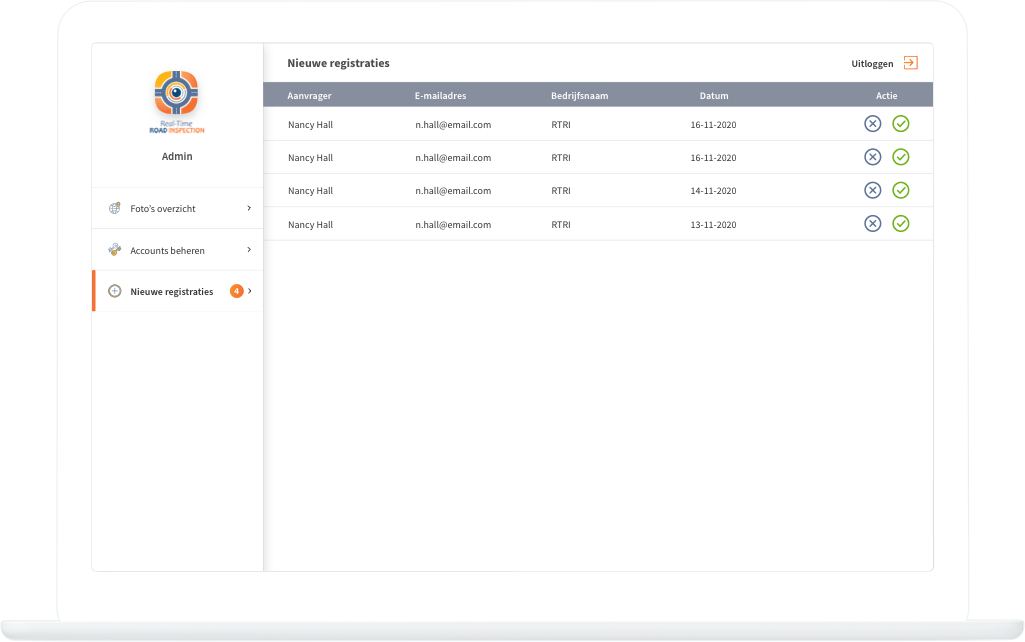This screenshot has width=1025, height=642.
Task: Open the Accounts beheren menu item
Action: click(x=178, y=250)
